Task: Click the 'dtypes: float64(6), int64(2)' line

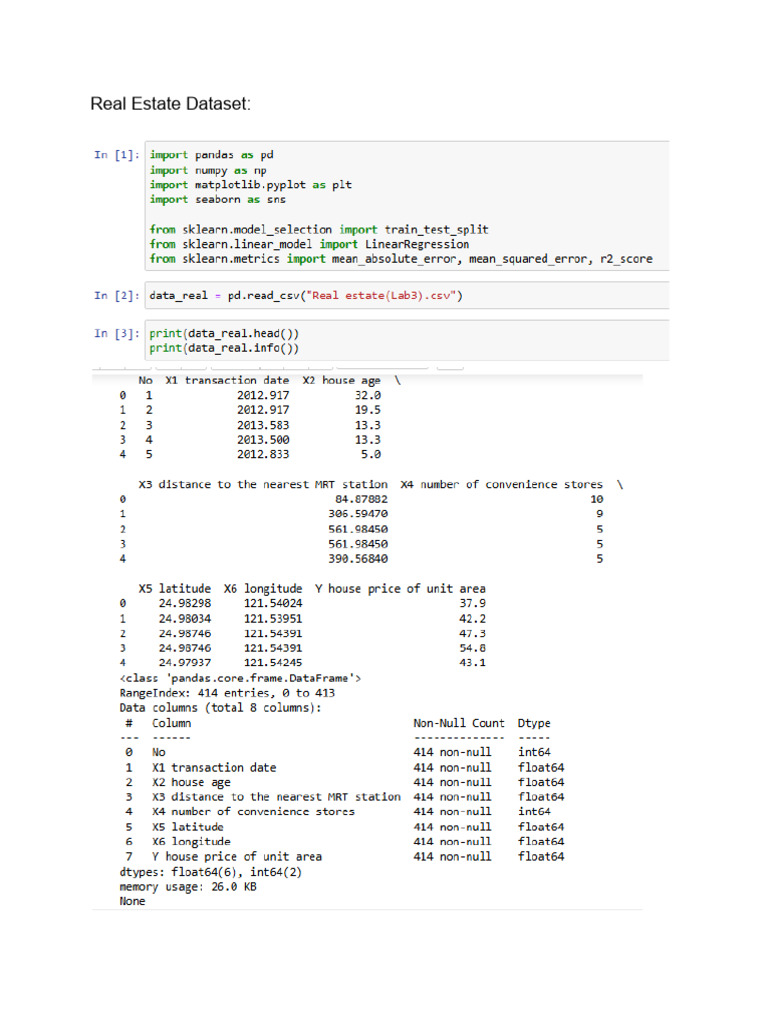Action: pos(211,872)
